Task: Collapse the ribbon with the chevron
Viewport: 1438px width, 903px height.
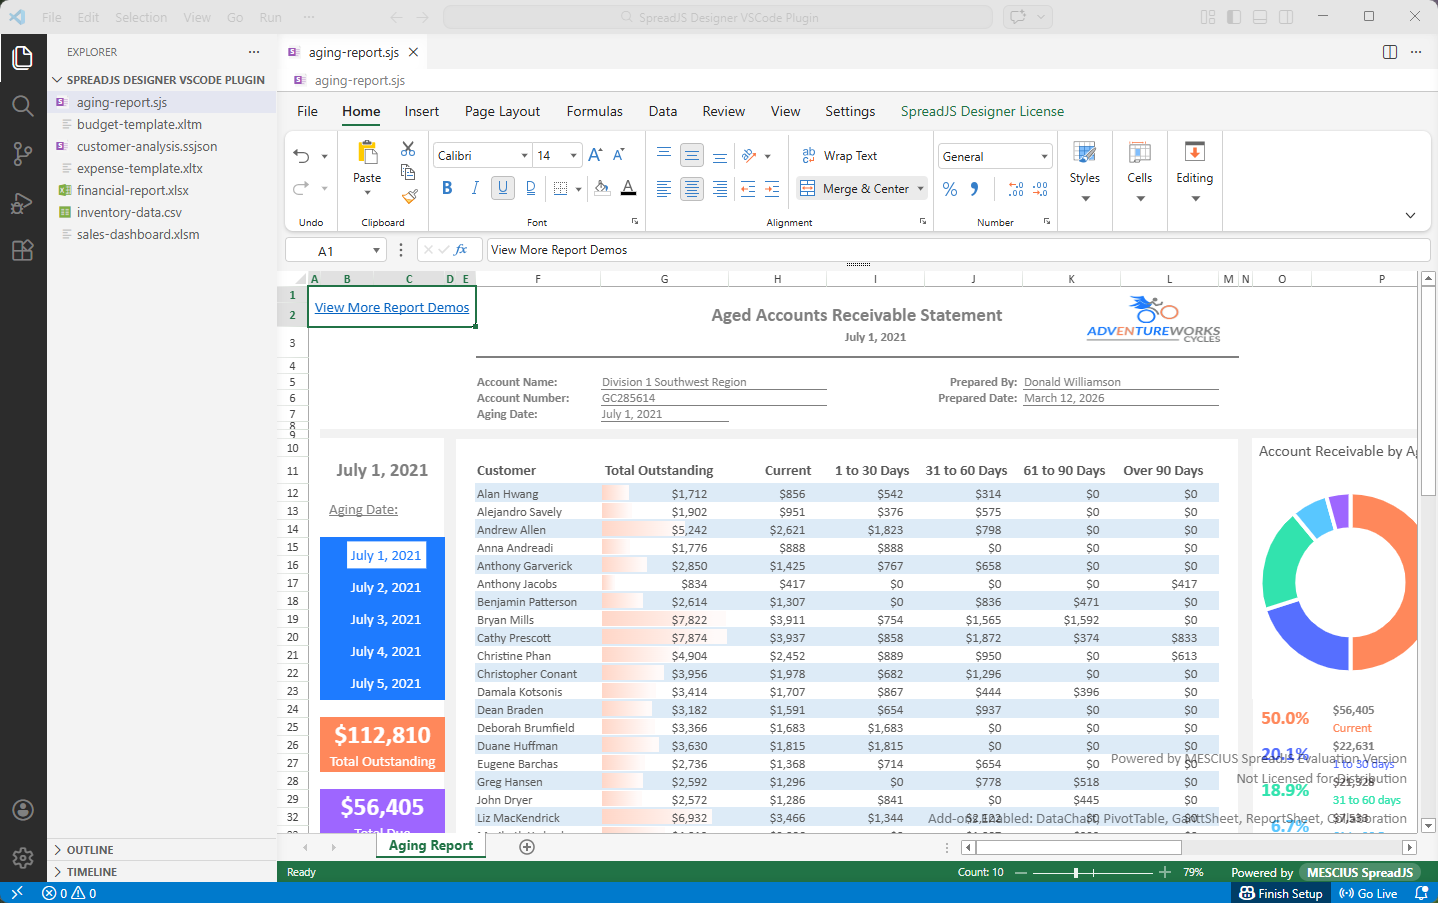Action: pyautogui.click(x=1410, y=215)
